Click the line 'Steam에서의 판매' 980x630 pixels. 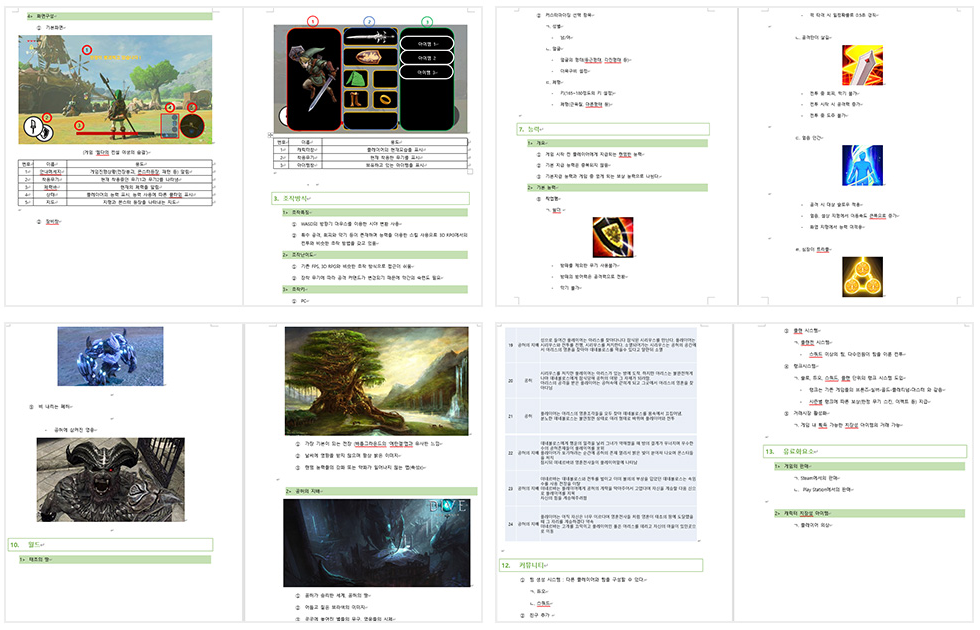pyautogui.click(x=820, y=478)
